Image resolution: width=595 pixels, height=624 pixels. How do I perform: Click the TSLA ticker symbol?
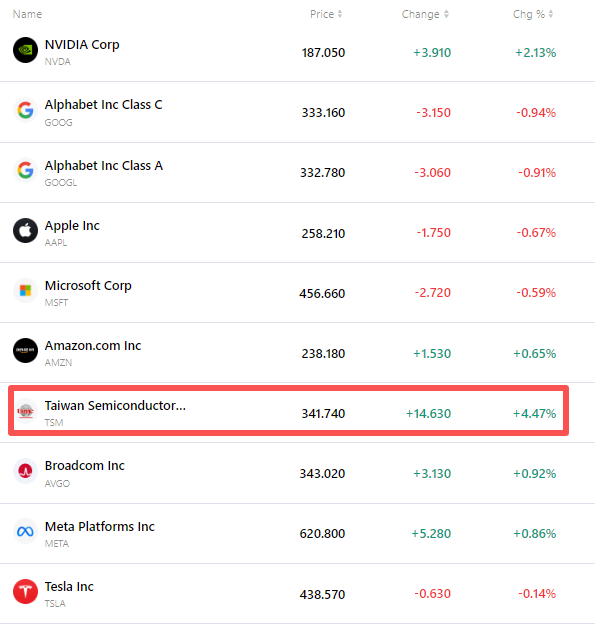point(55,604)
